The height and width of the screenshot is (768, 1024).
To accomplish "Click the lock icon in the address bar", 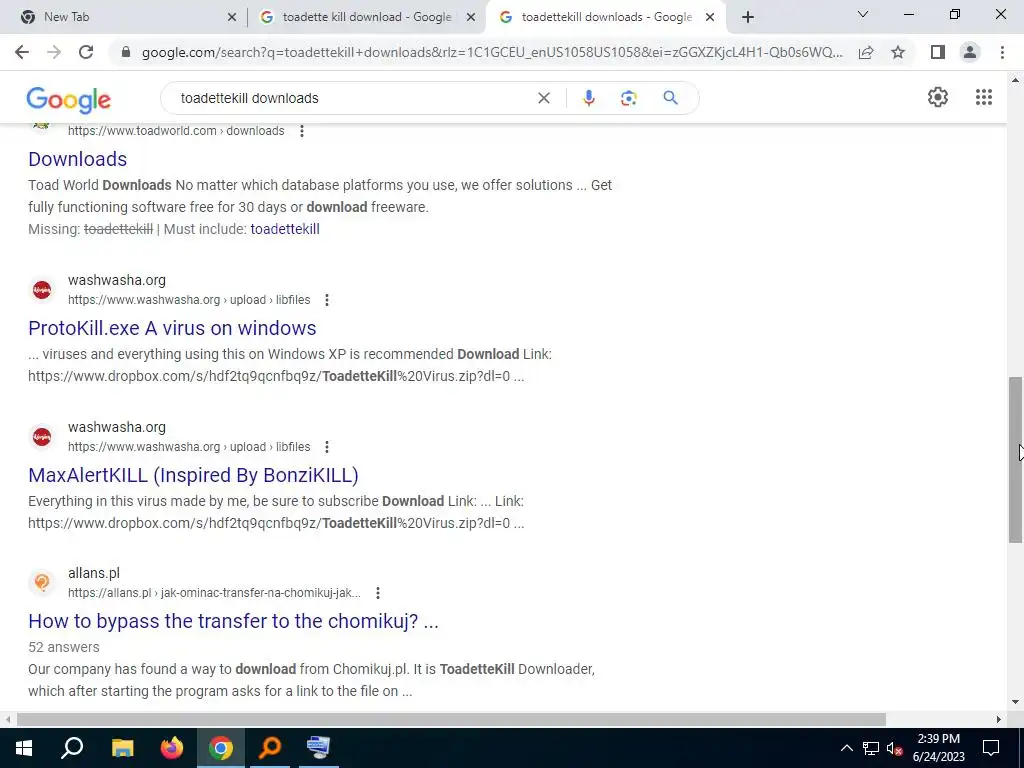I will pyautogui.click(x=126, y=52).
